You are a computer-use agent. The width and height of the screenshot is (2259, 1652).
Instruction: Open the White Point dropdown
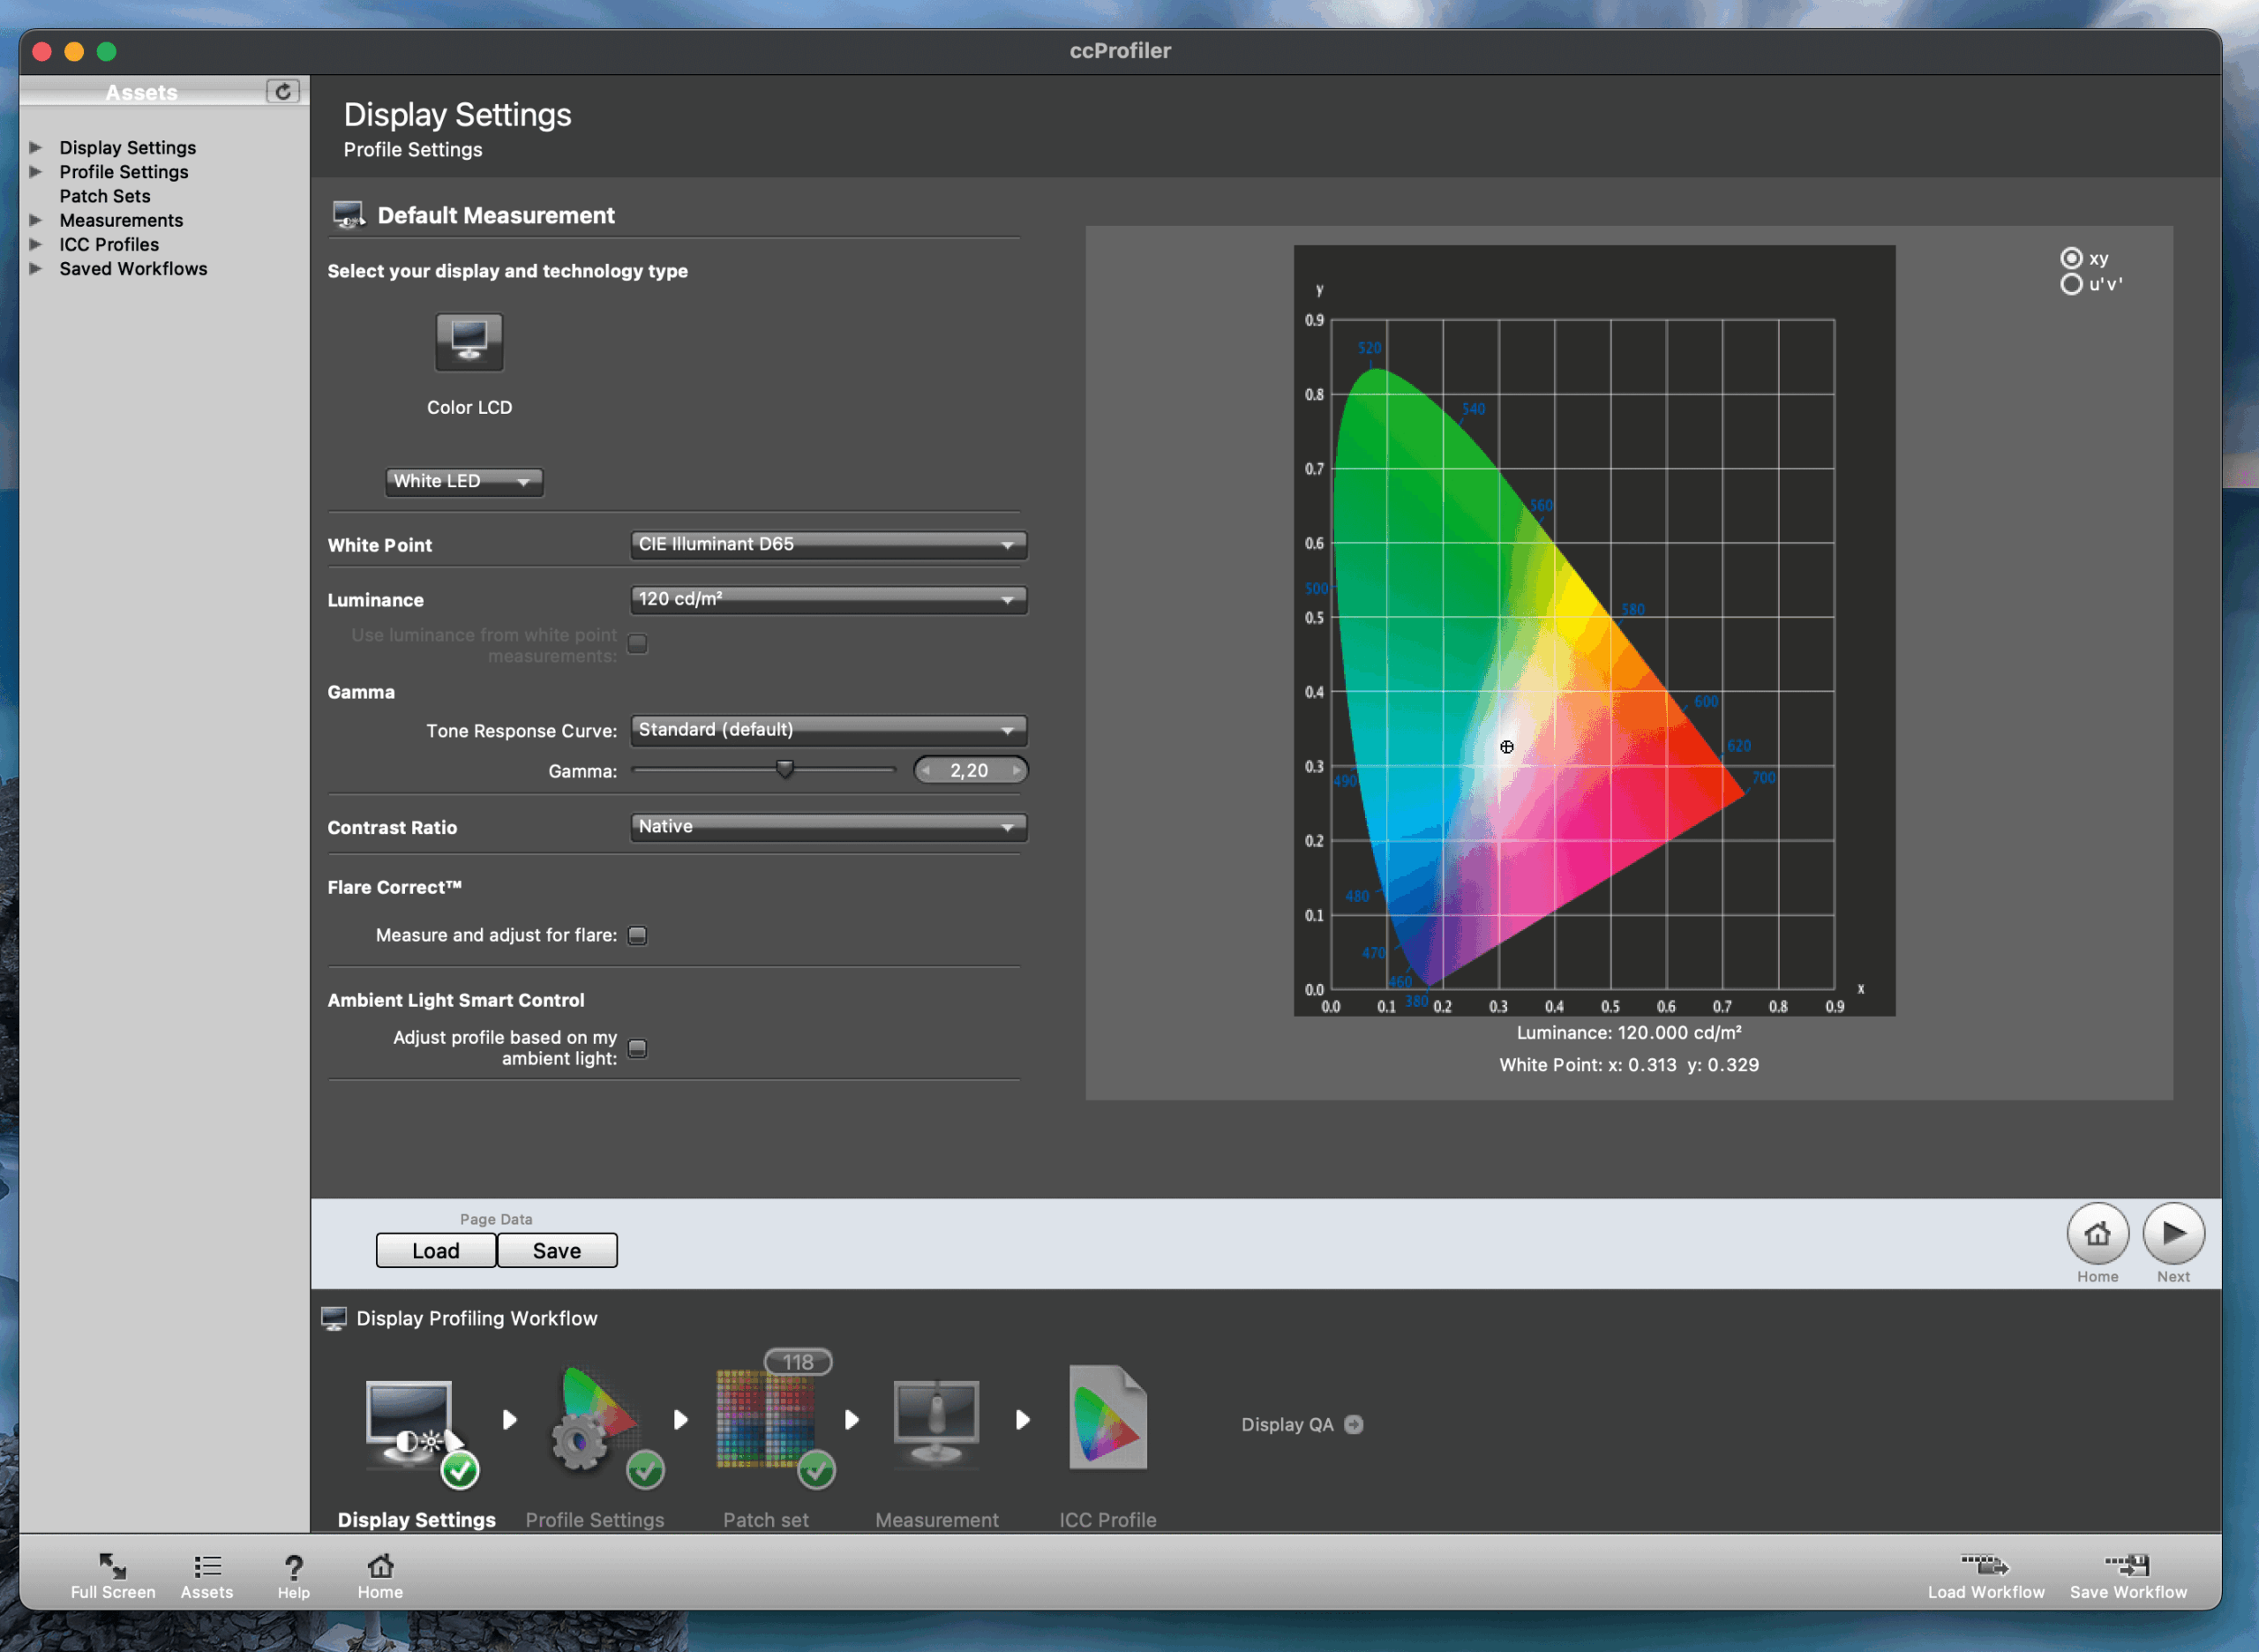[827, 544]
